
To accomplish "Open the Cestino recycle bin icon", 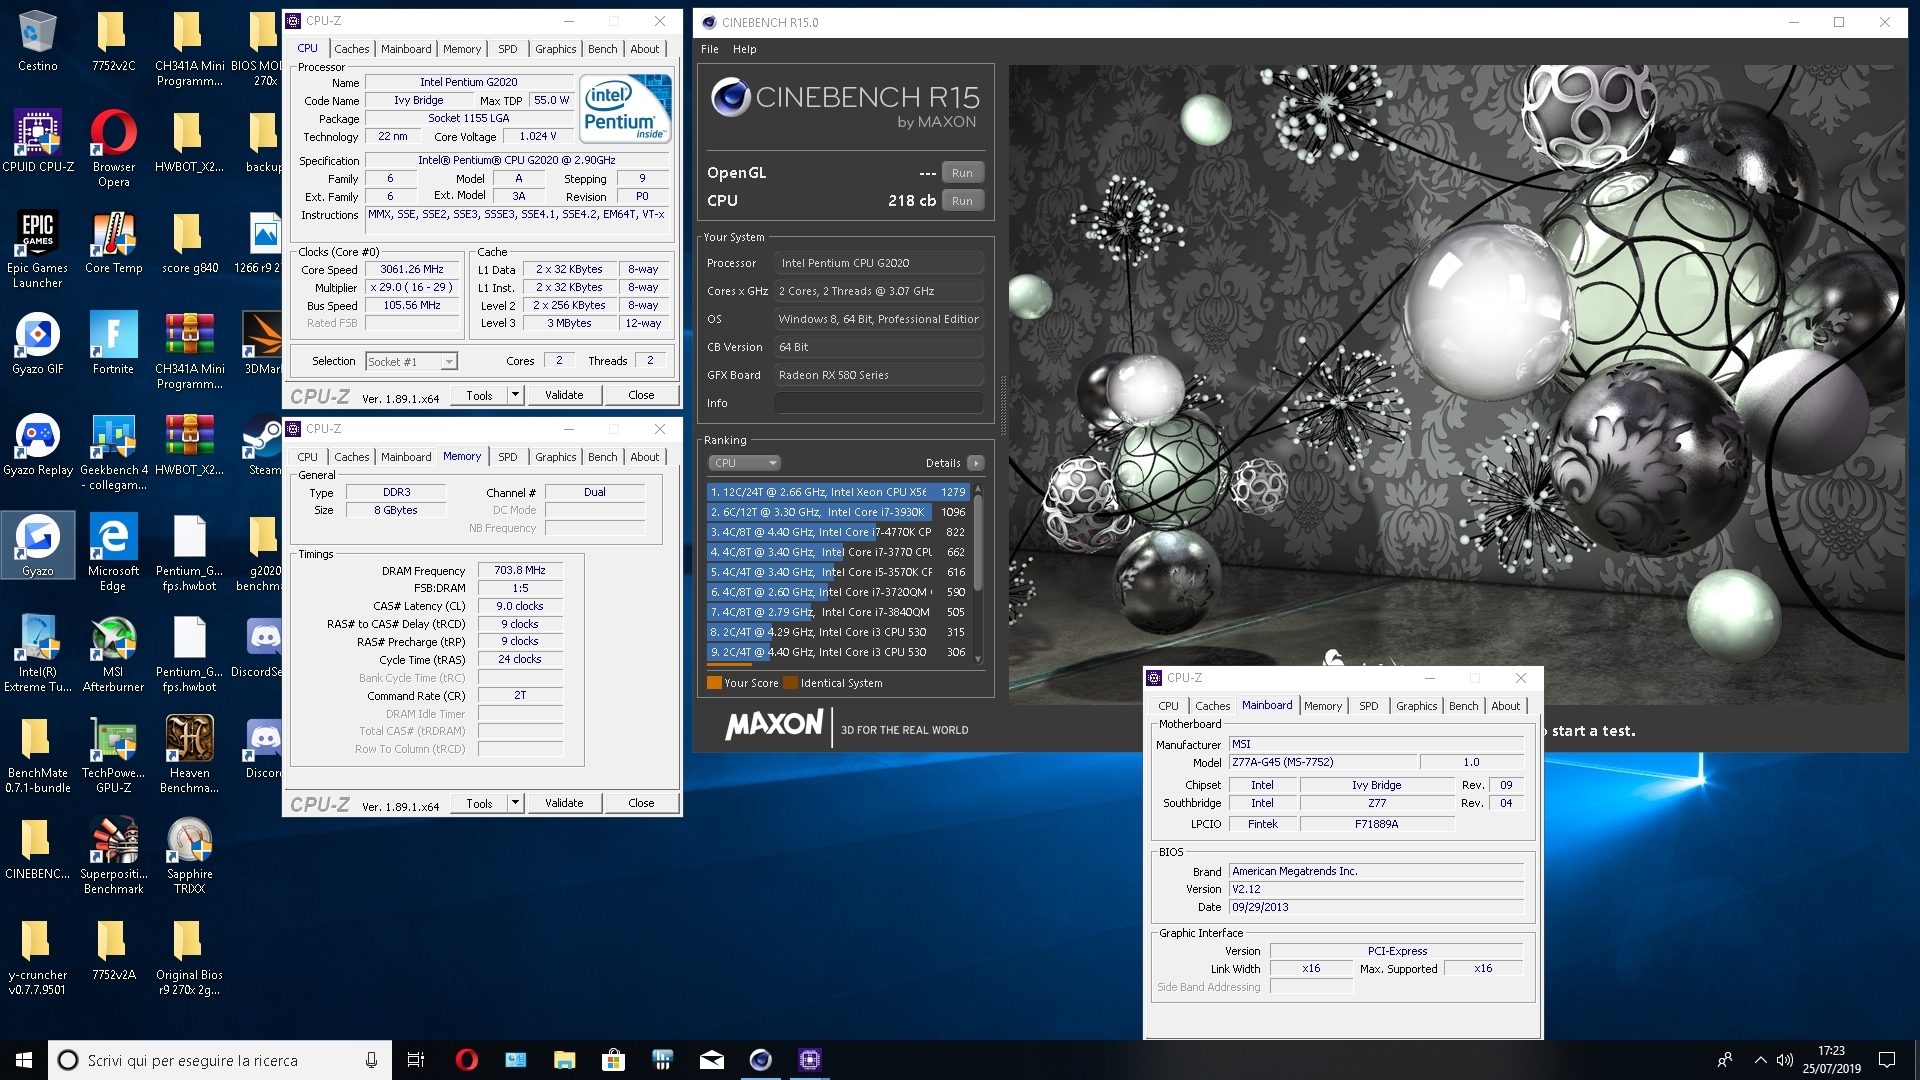I will click(x=37, y=42).
